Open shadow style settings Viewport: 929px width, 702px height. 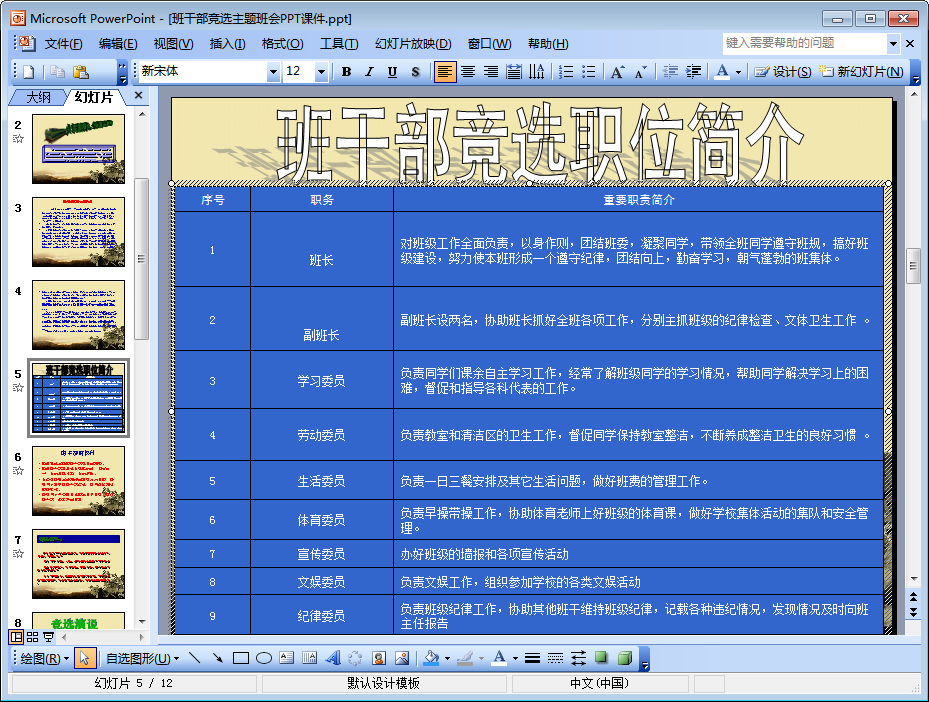point(601,658)
